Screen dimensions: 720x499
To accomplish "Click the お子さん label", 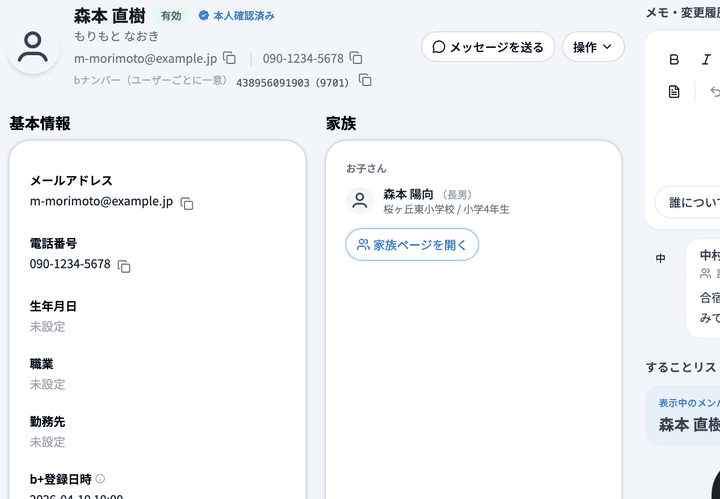I will (x=366, y=168).
